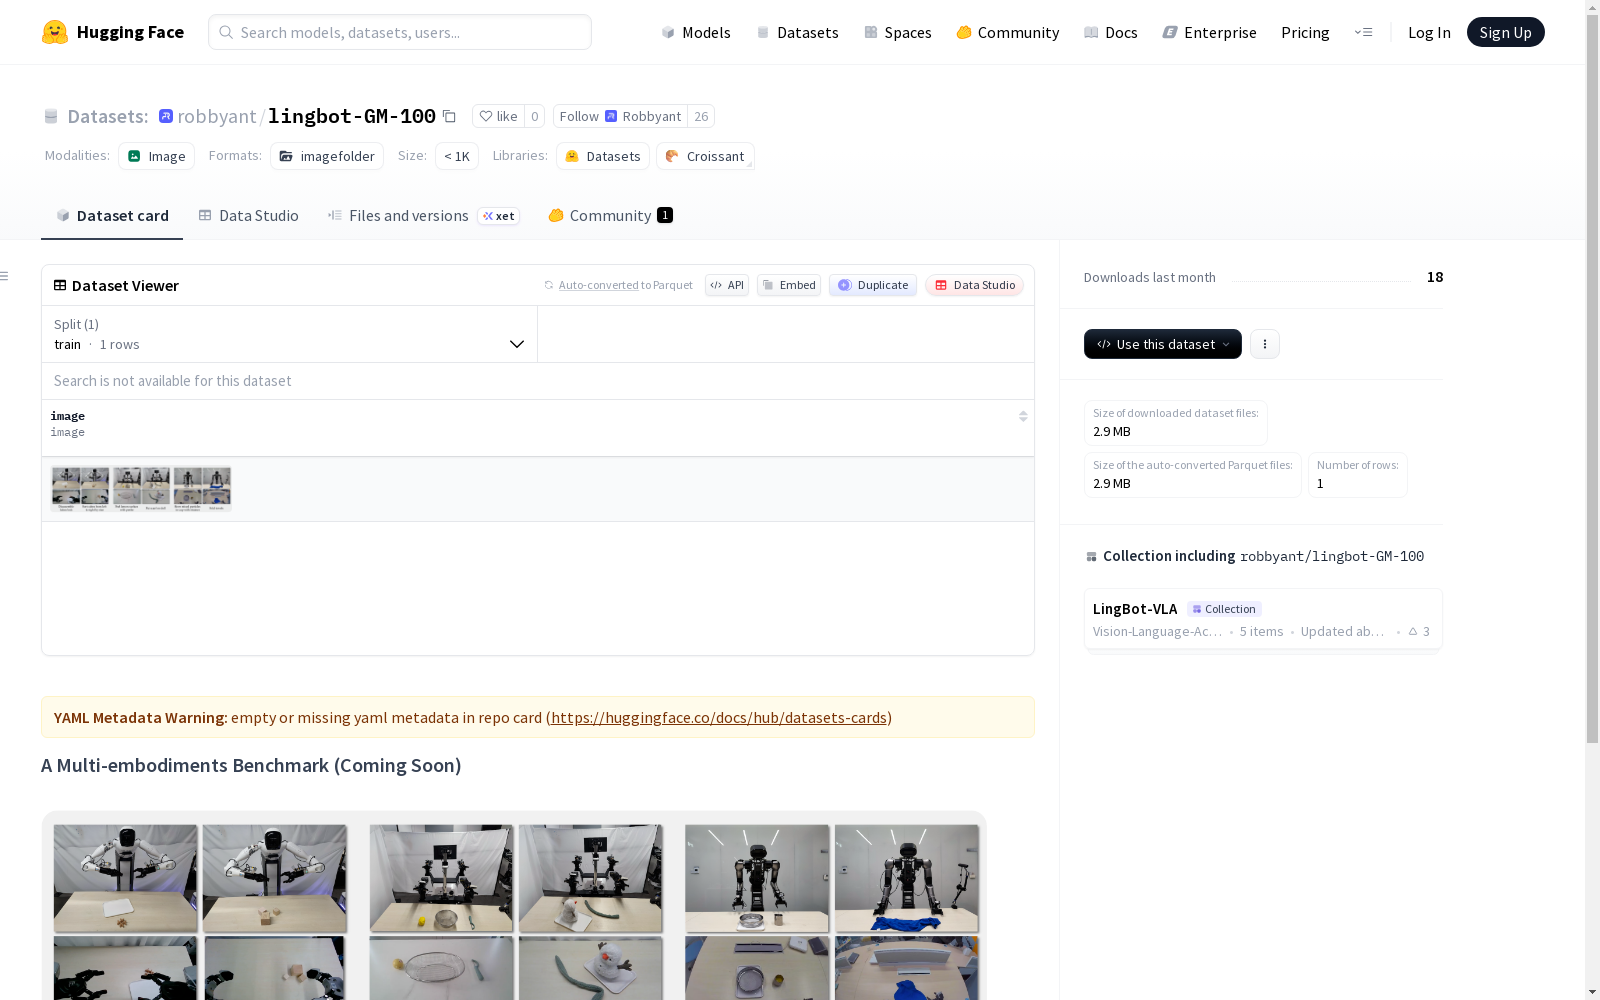Switch to the Data Studio tab
Image resolution: width=1600 pixels, height=1000 pixels.
pyautogui.click(x=248, y=215)
